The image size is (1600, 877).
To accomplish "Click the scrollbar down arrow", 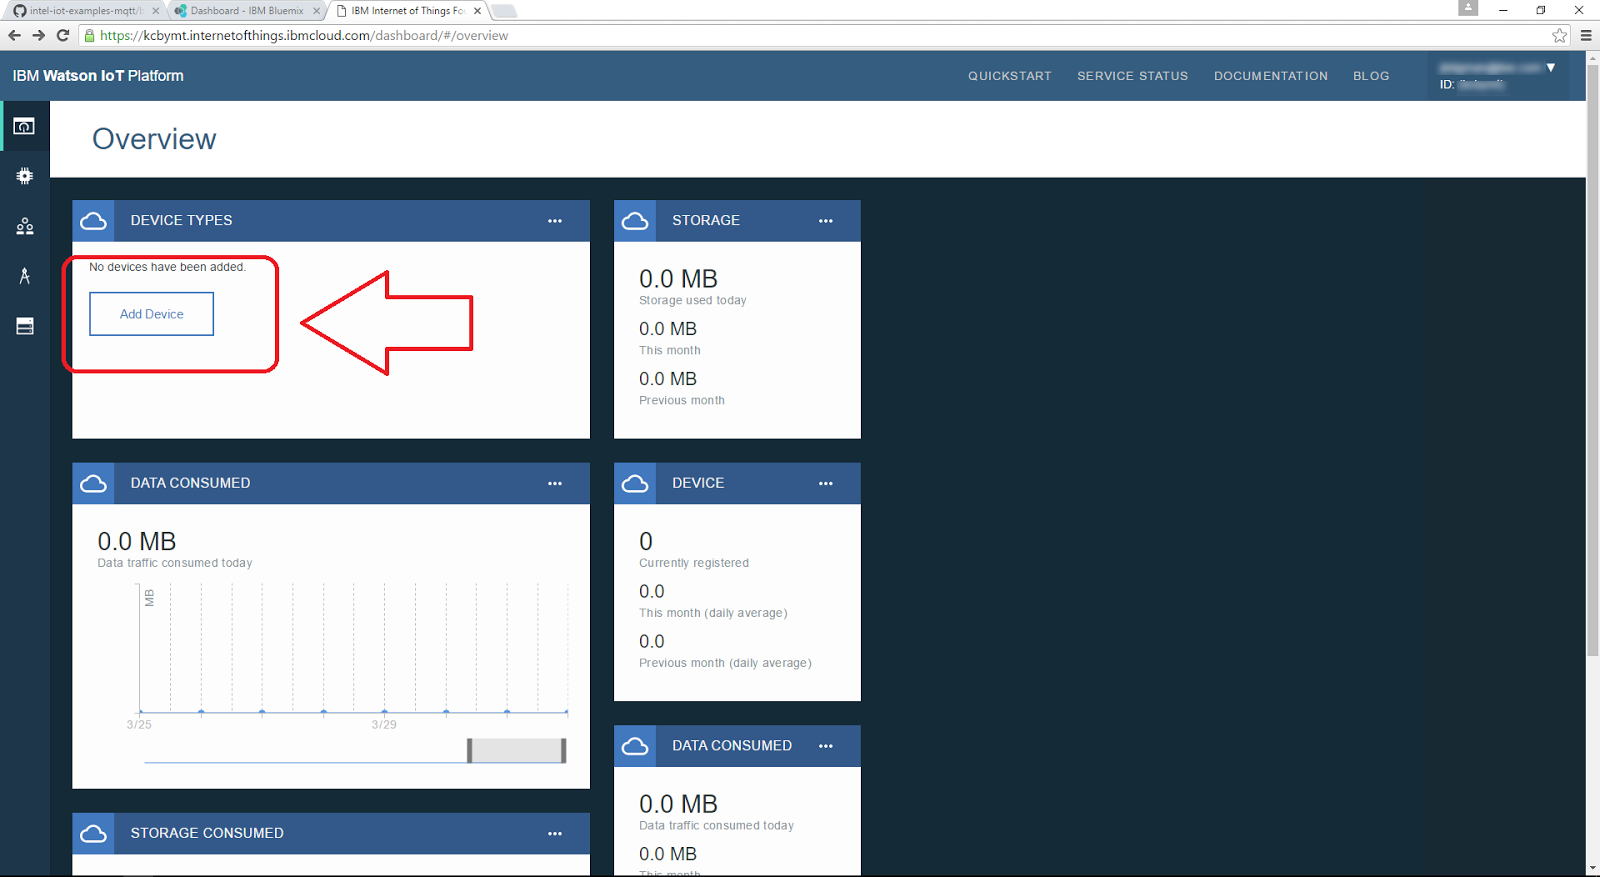I will [x=1592, y=869].
